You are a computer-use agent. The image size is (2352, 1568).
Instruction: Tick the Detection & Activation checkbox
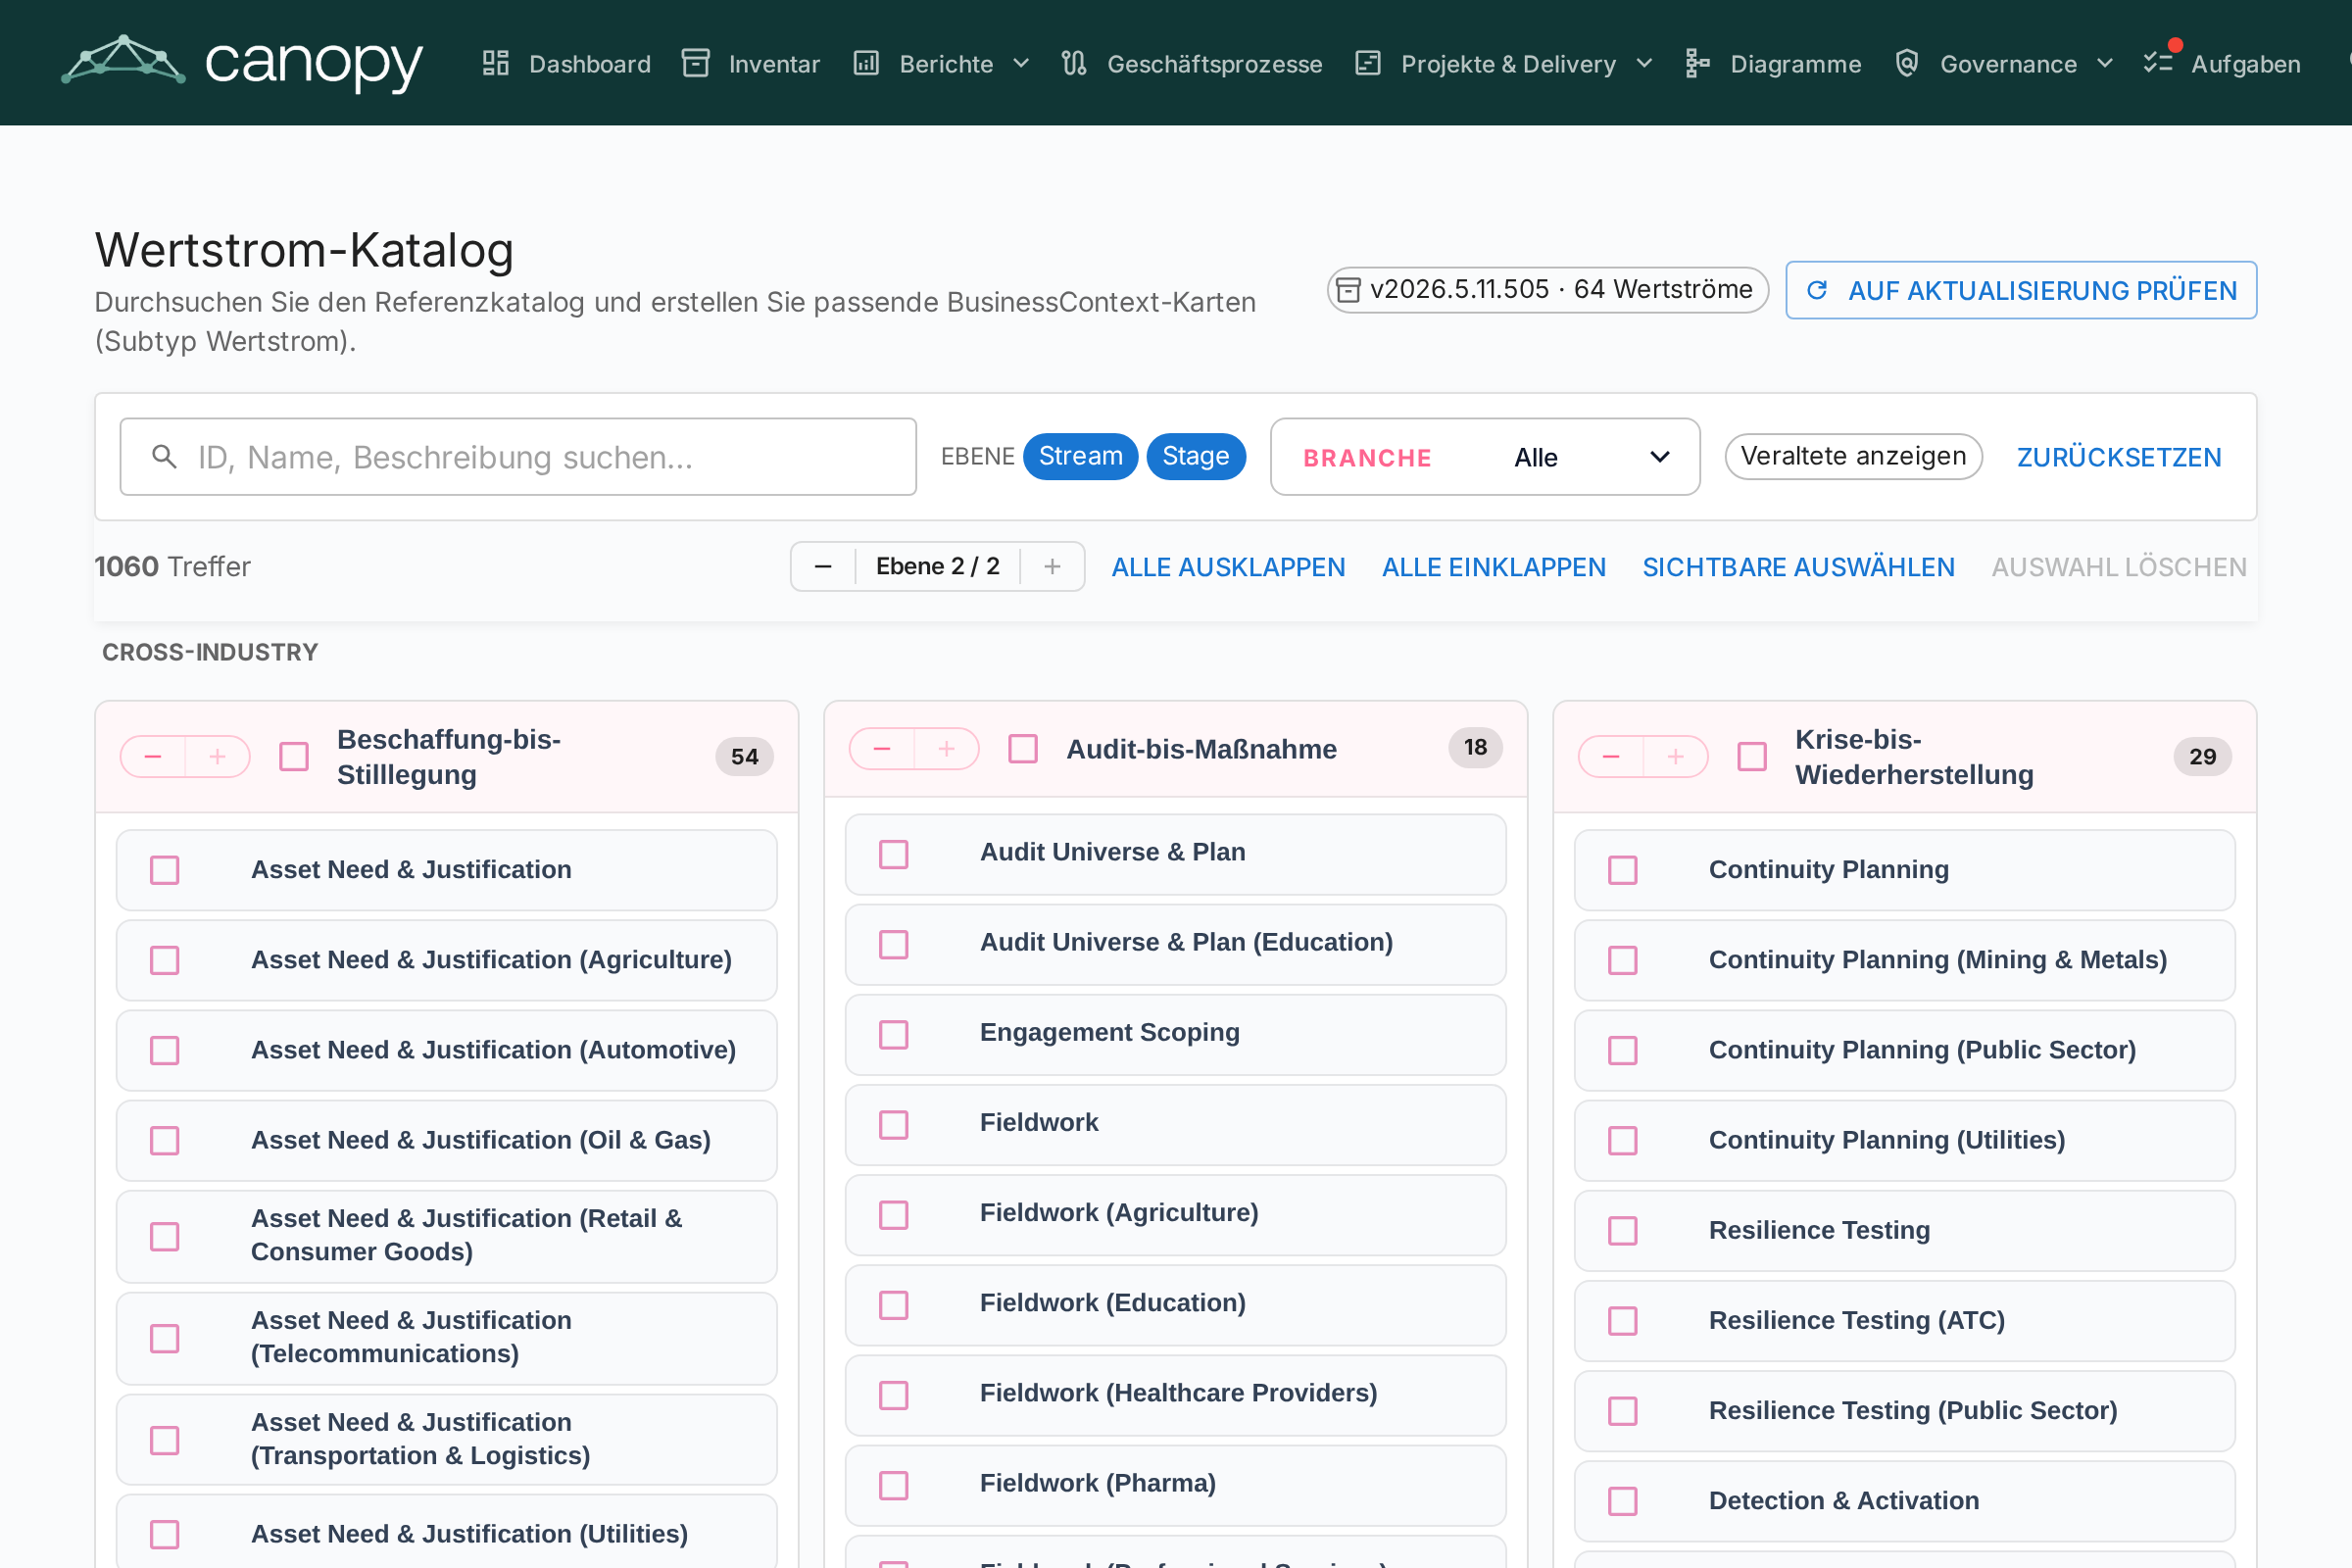[x=1623, y=1501]
